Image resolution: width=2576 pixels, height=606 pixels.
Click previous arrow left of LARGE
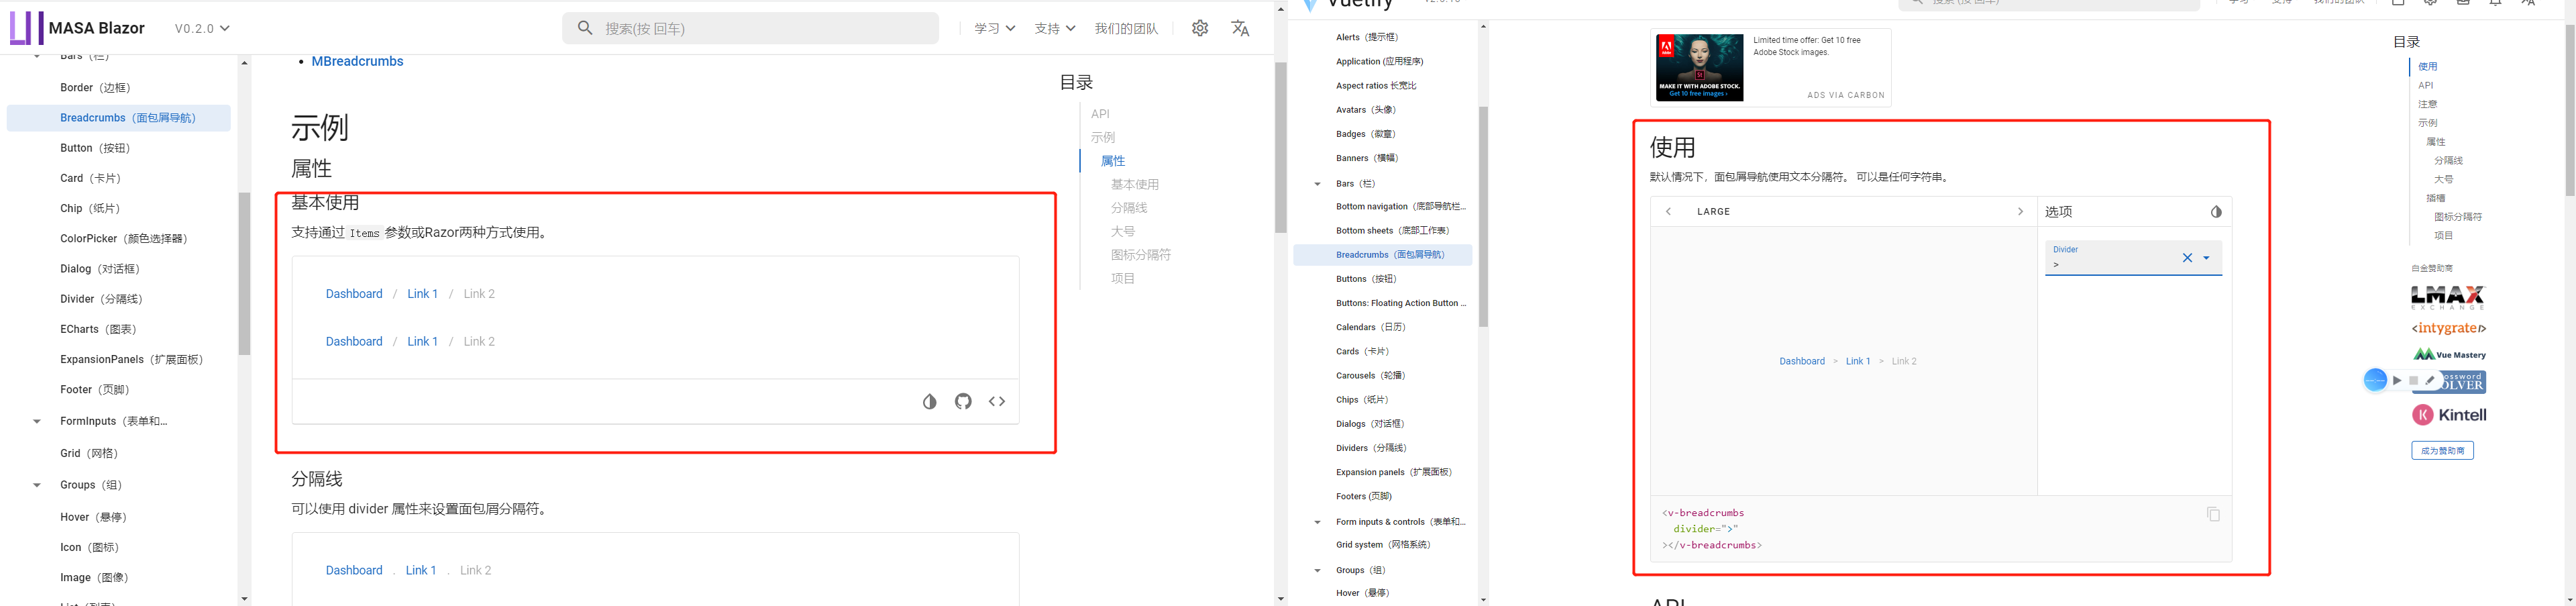(x=1668, y=212)
